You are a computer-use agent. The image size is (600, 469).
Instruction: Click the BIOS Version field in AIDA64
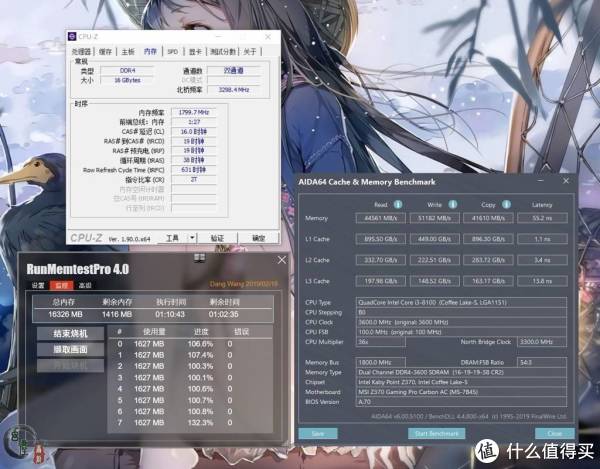(461, 402)
